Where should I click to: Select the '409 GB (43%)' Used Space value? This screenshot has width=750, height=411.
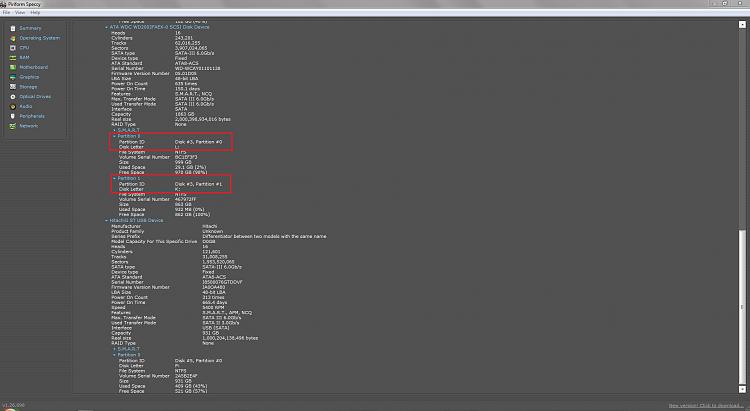pos(190,386)
